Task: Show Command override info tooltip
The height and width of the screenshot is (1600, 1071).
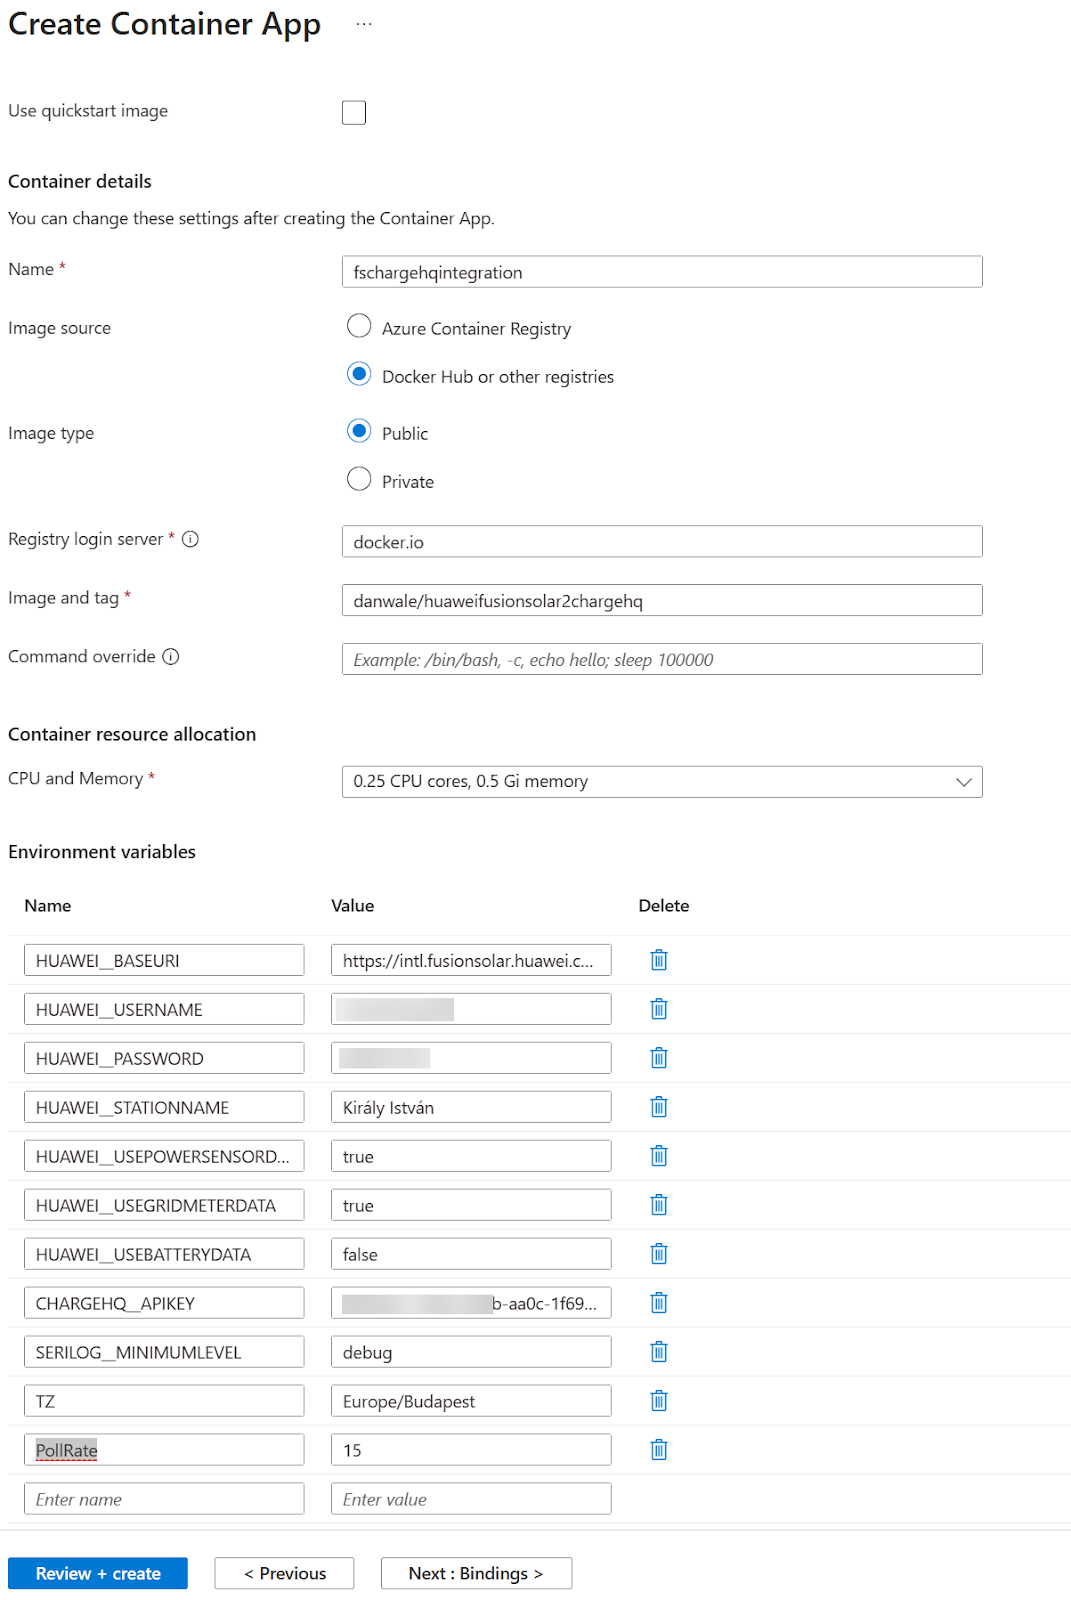Action: (x=171, y=657)
